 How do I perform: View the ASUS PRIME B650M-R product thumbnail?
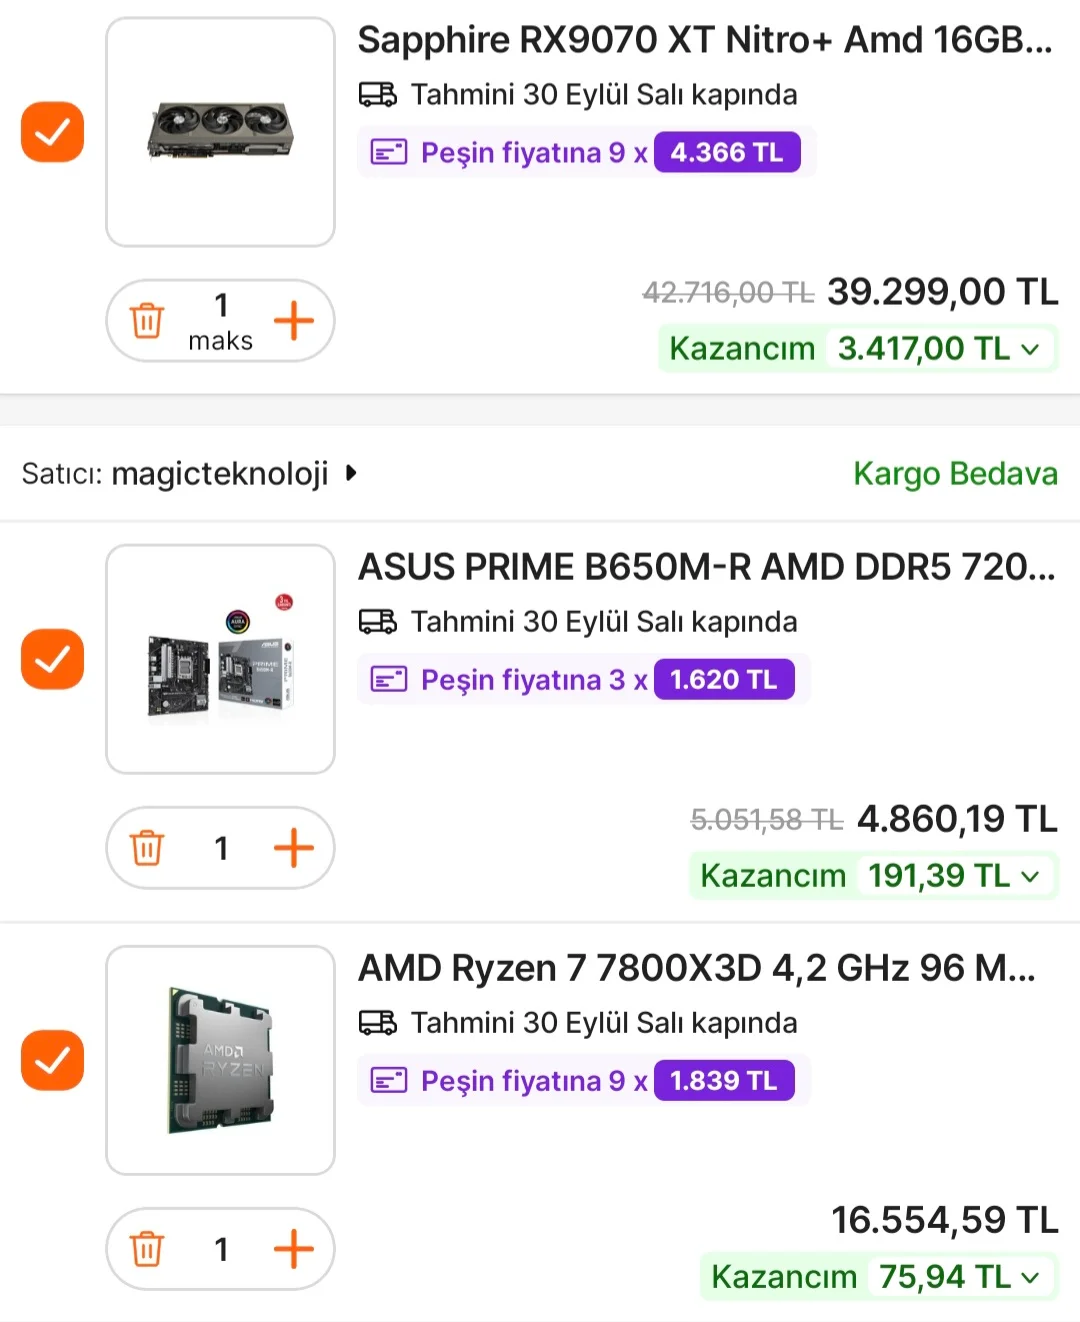[x=220, y=659]
